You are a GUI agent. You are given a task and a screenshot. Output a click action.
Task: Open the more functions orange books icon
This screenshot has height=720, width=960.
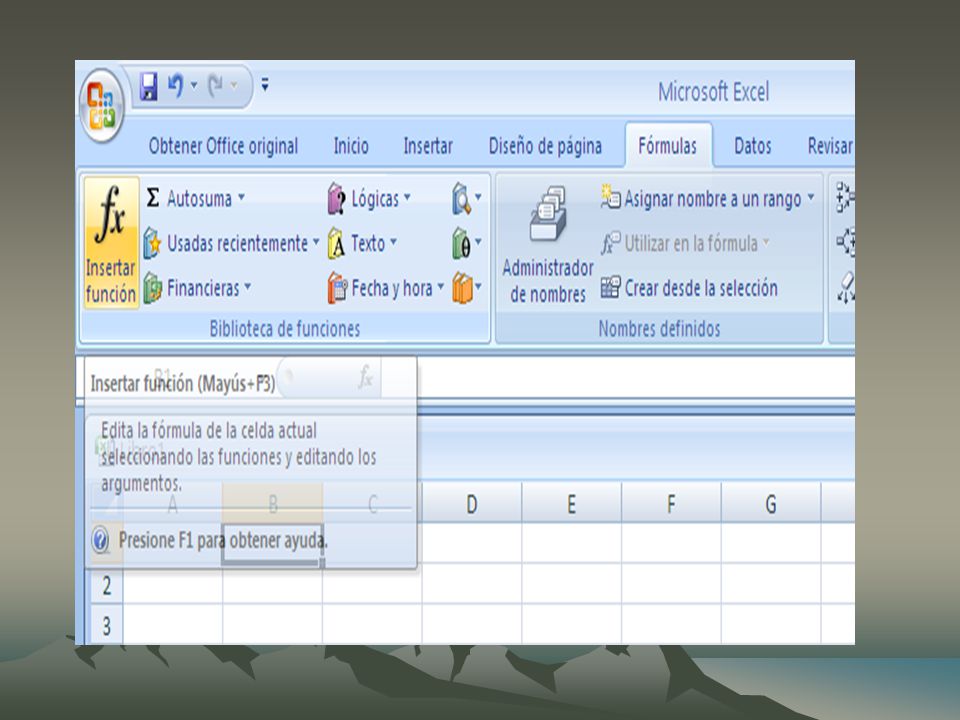462,288
